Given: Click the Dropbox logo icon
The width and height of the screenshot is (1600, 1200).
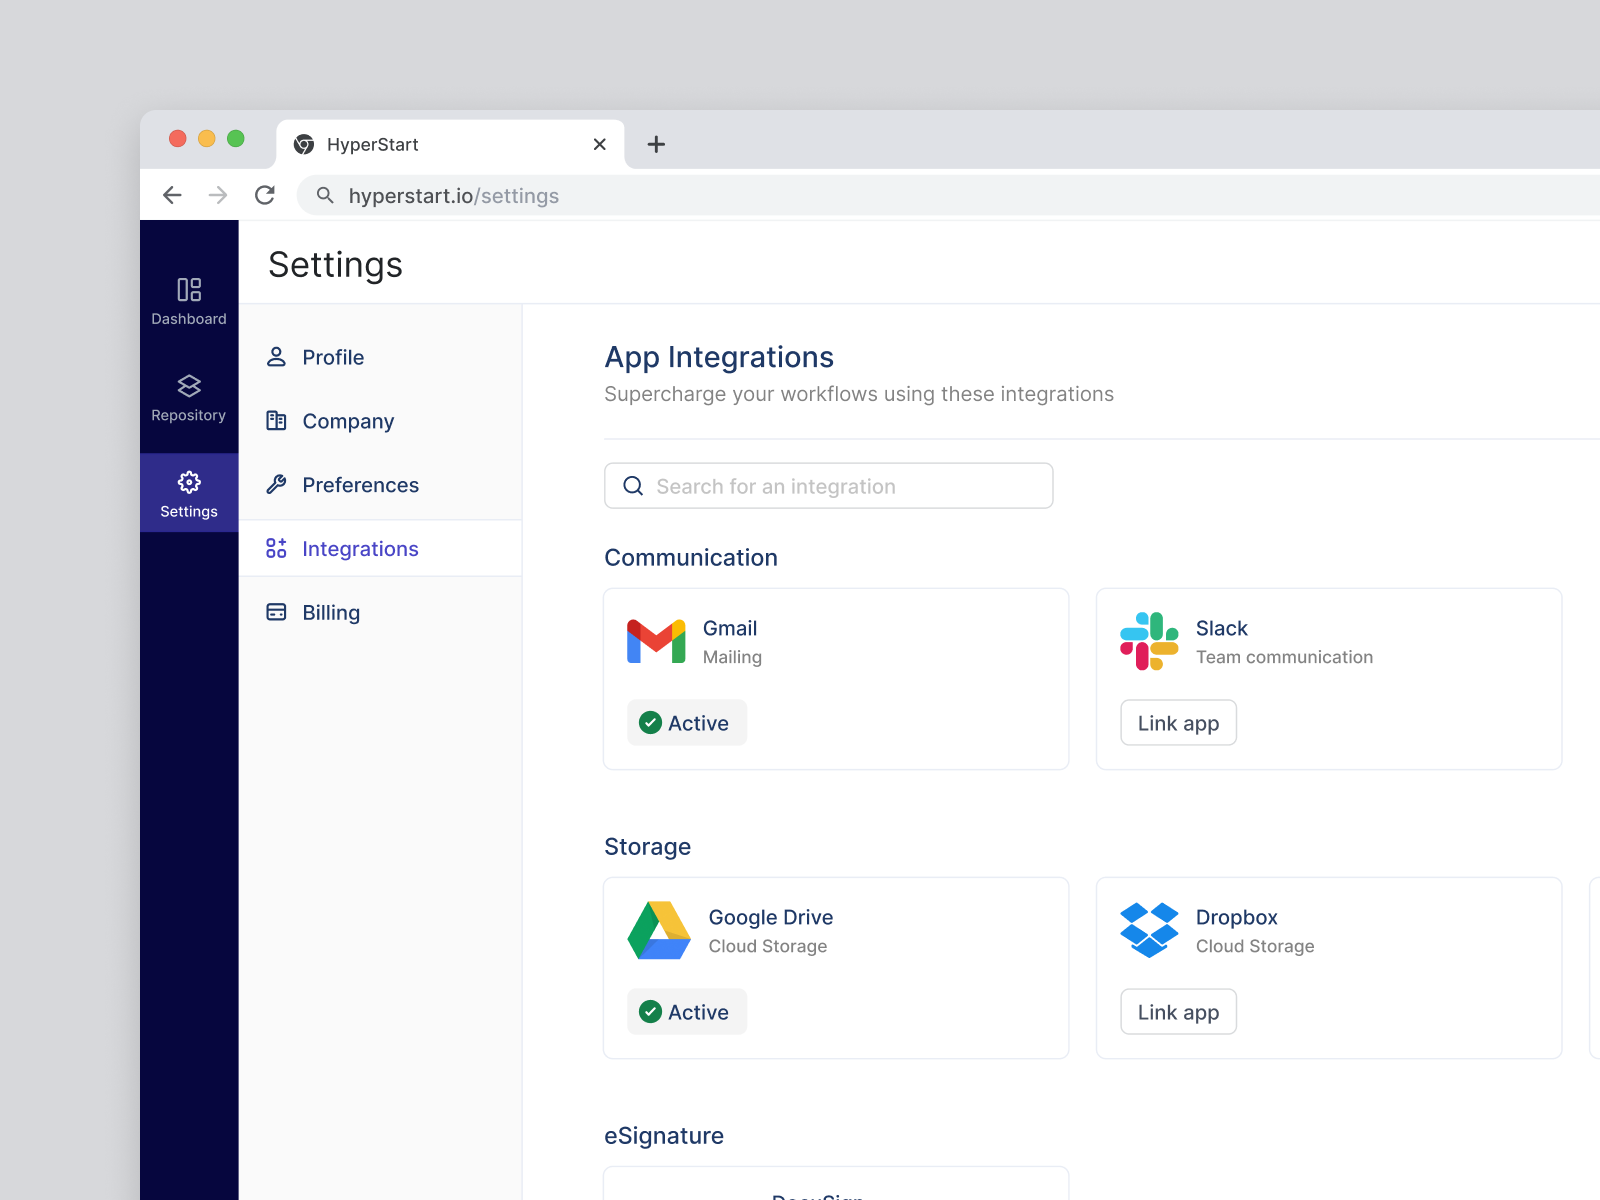Looking at the screenshot, I should 1150,930.
